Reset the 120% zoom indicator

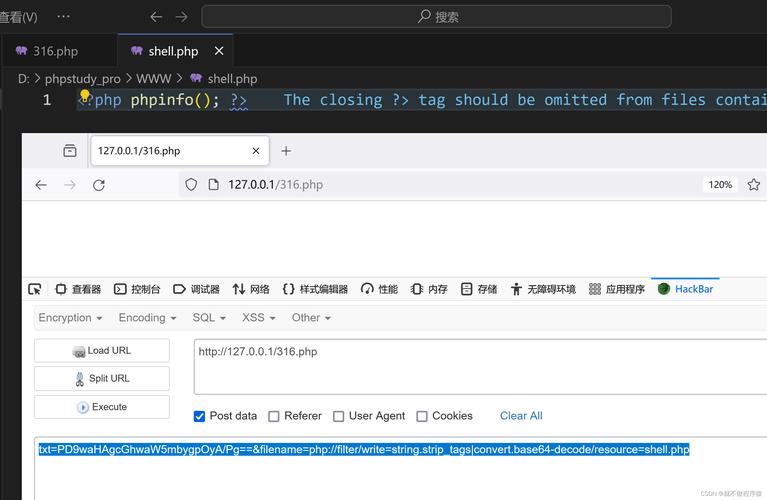click(x=720, y=184)
